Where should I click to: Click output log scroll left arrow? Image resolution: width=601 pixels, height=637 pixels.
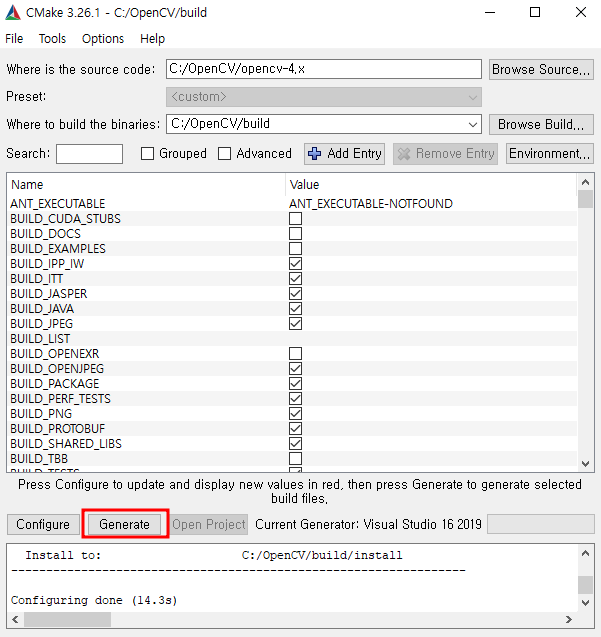15,620
